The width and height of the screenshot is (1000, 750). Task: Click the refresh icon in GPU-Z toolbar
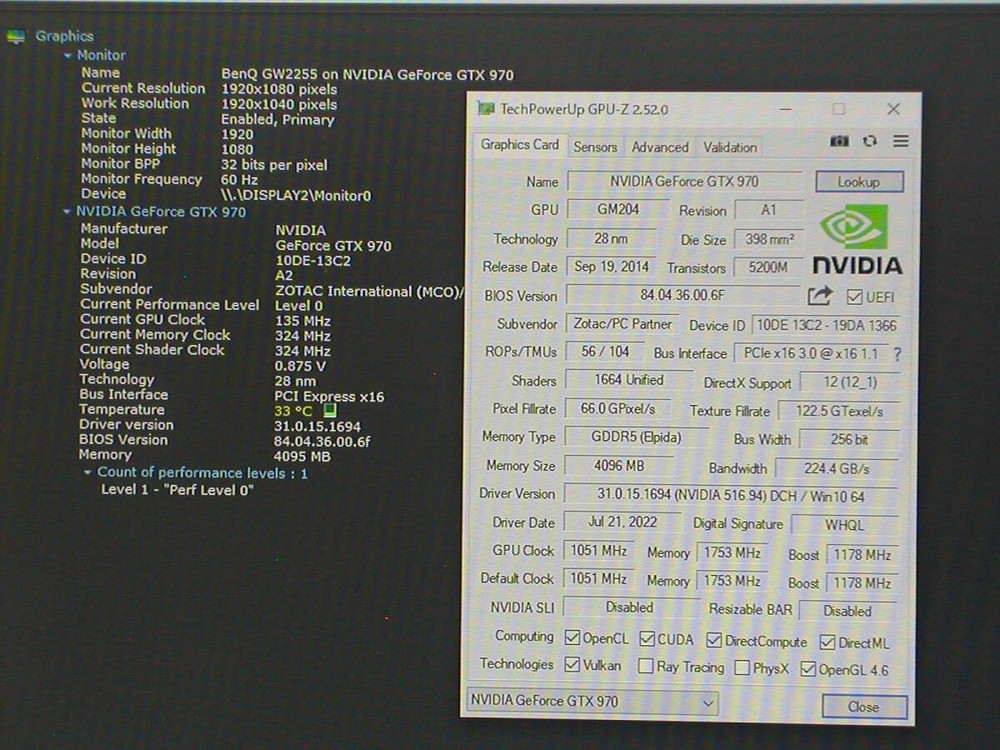pos(869,141)
